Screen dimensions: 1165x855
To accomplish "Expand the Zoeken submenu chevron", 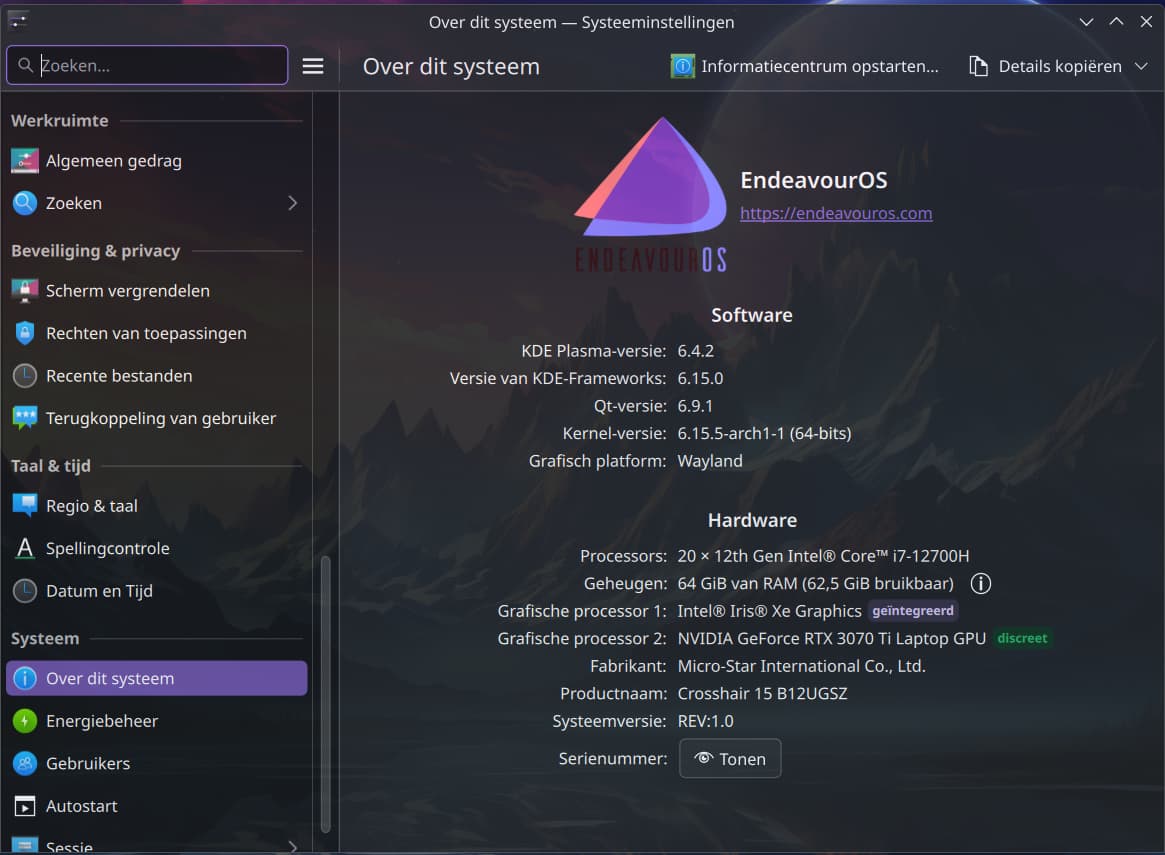I will click(x=293, y=203).
